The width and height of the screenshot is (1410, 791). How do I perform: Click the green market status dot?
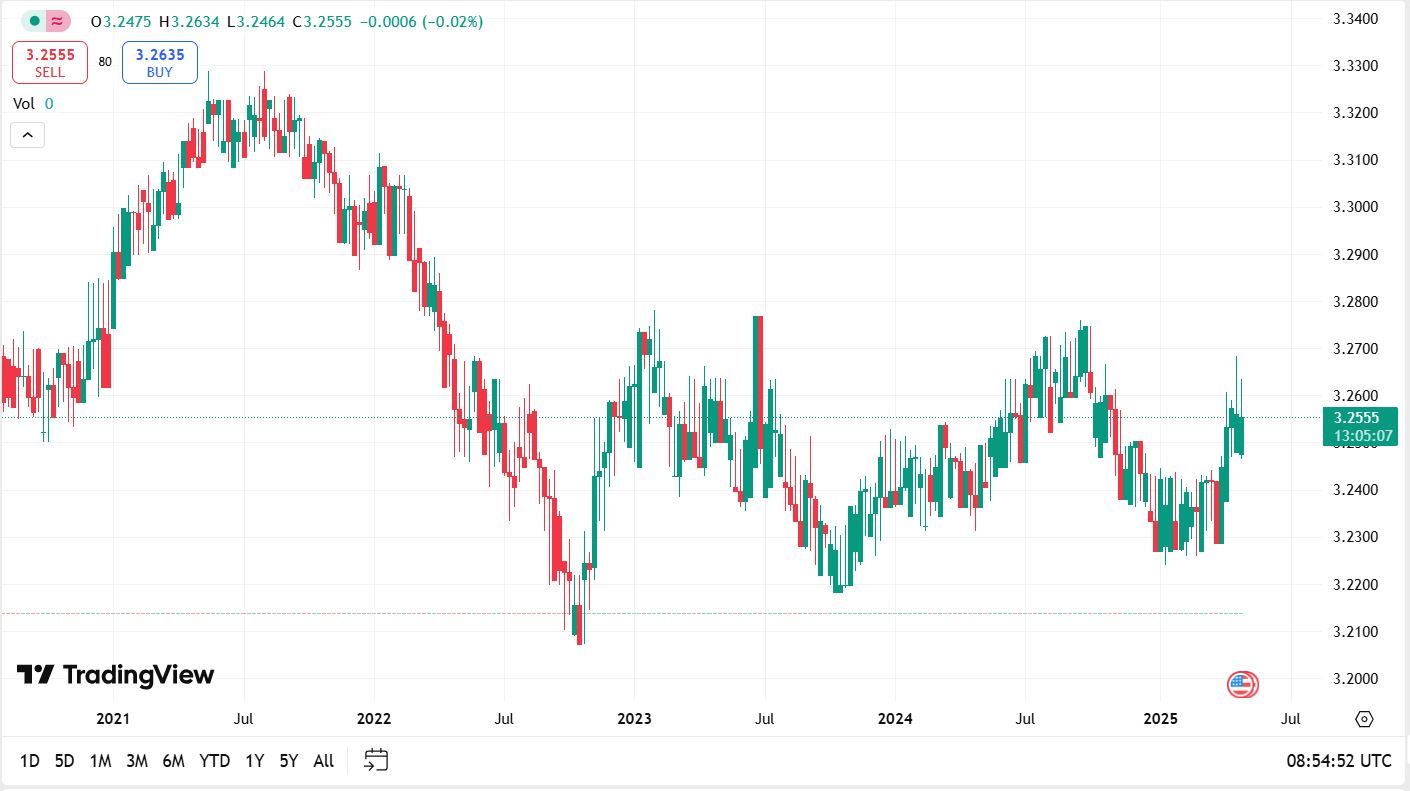34,21
